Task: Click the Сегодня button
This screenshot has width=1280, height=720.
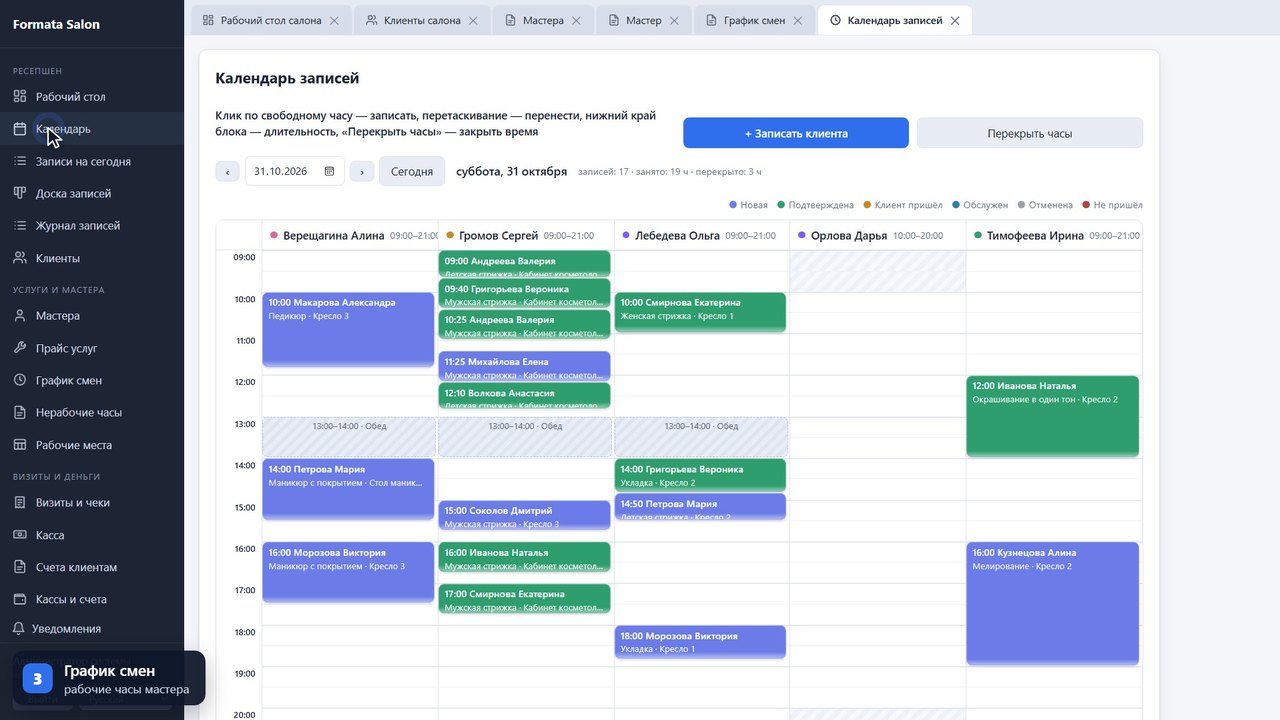Action: click(x=412, y=171)
